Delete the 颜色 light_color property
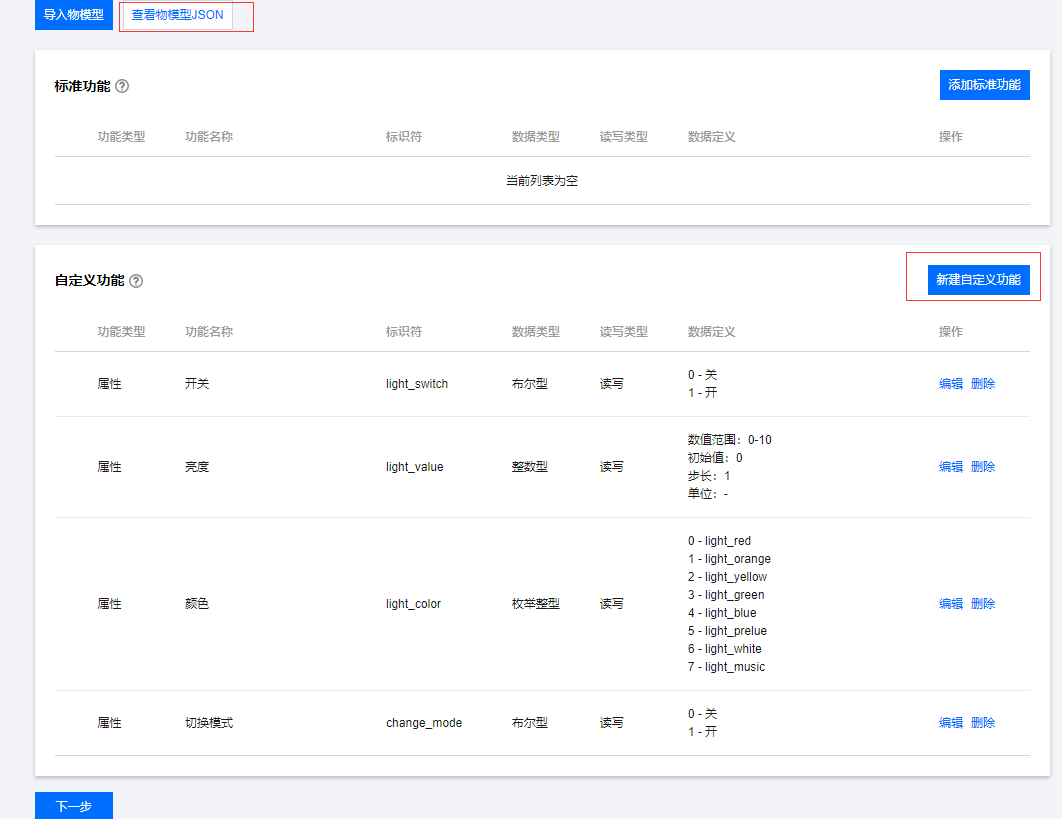Image resolution: width=1062 pixels, height=819 pixels. (982, 604)
